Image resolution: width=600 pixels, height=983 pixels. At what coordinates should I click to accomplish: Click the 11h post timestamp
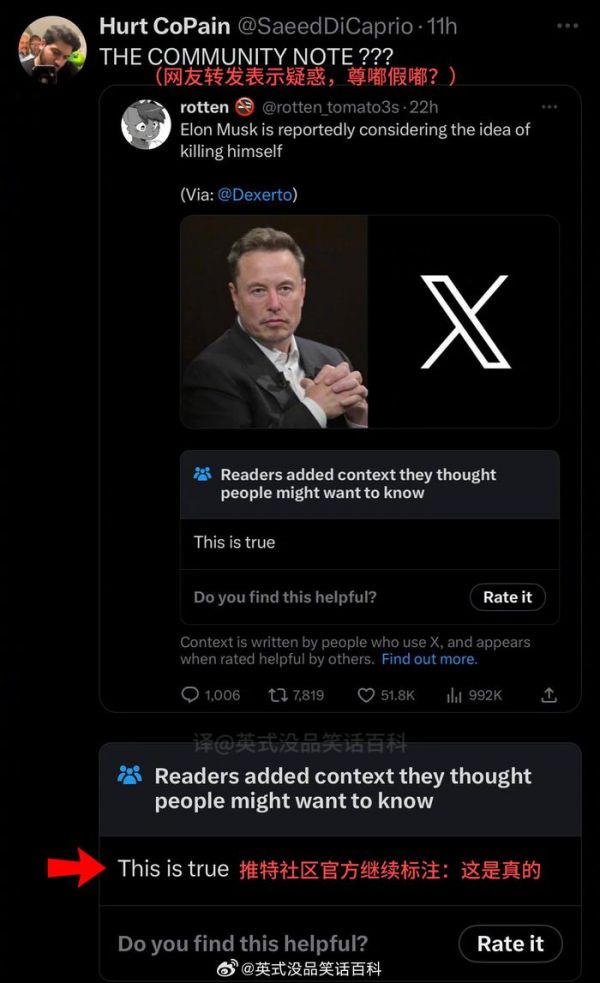[x=441, y=26]
